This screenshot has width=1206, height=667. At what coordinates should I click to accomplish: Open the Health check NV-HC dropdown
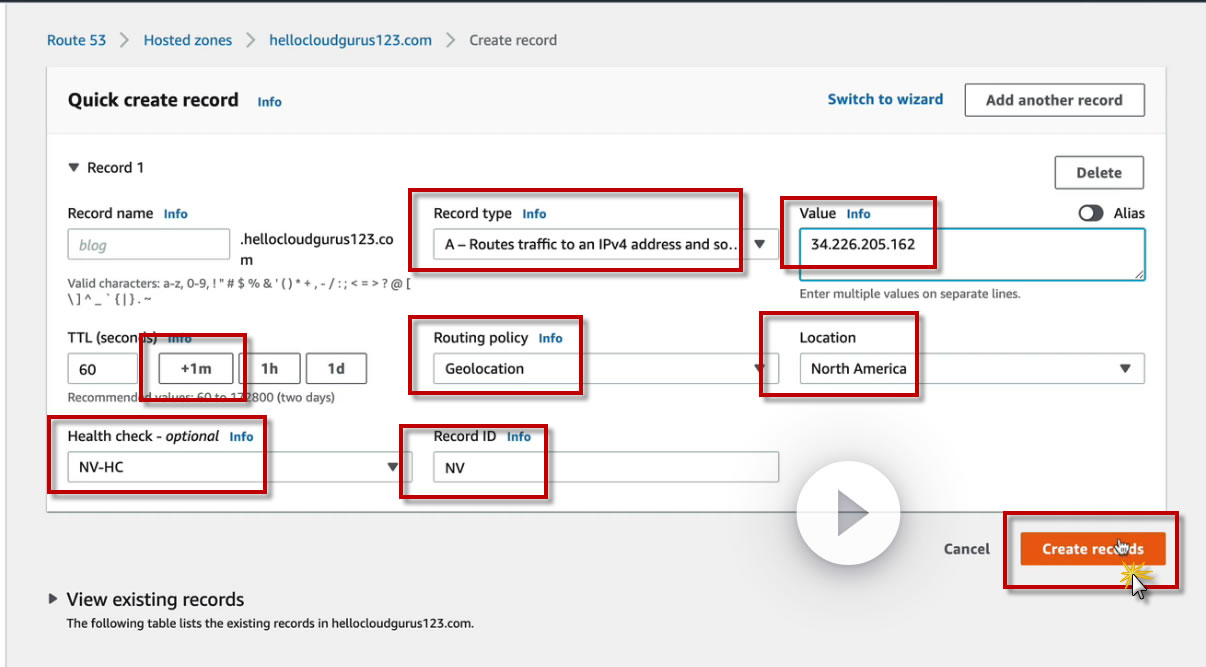(239, 467)
